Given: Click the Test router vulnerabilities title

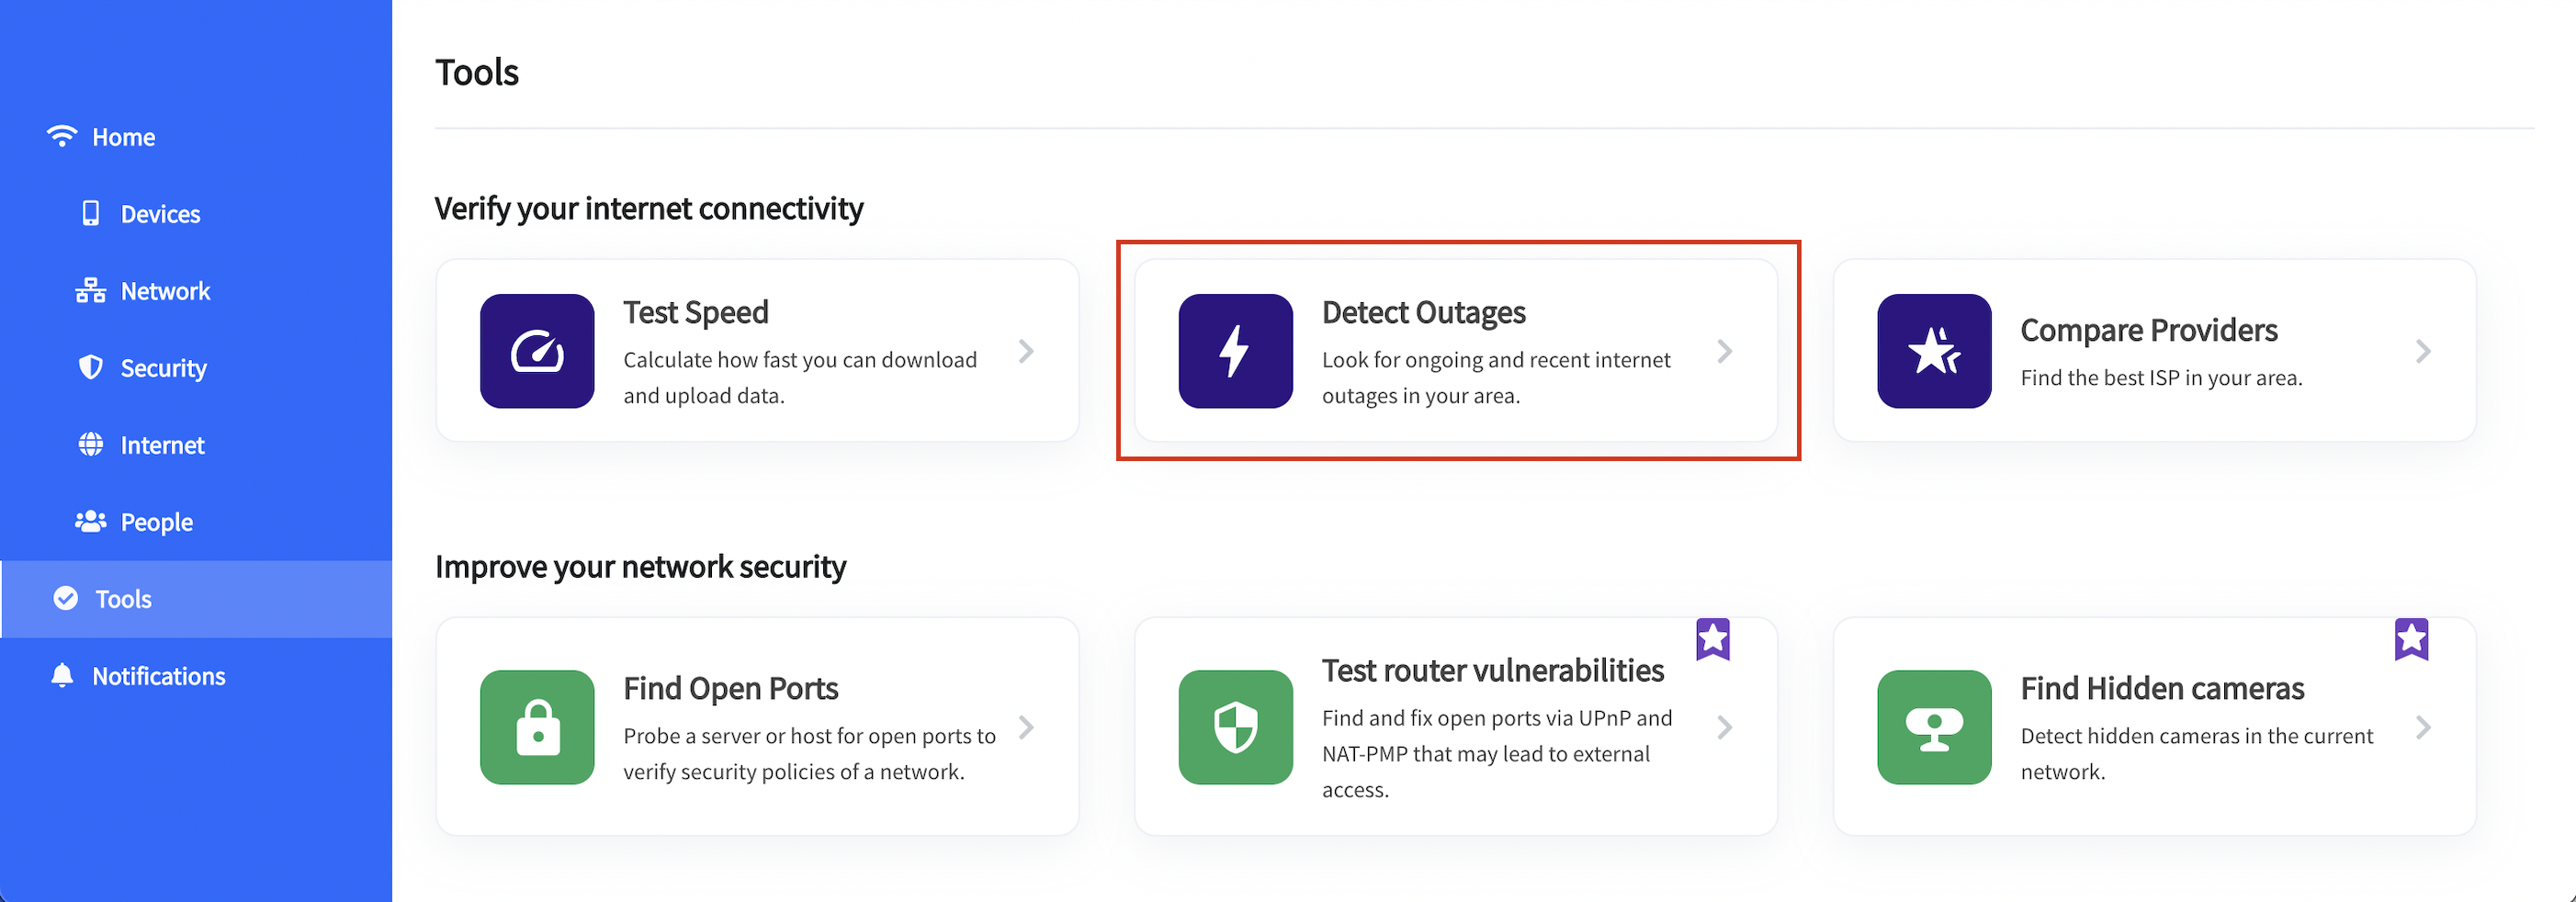Looking at the screenshot, I should (x=1492, y=670).
